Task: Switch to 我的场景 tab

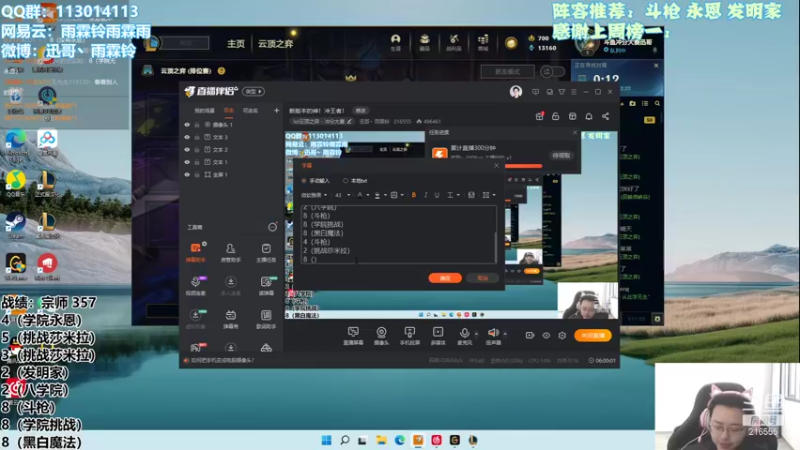Action: (x=204, y=110)
